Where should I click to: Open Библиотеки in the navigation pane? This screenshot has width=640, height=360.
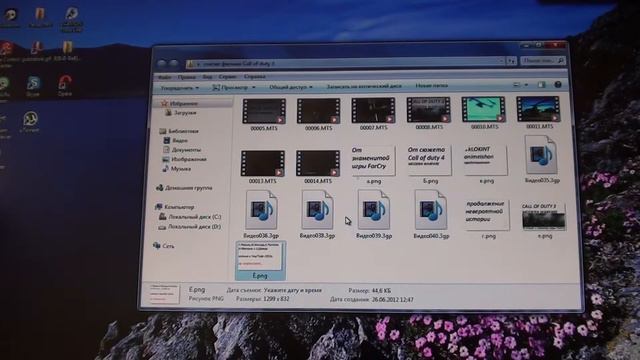[x=183, y=131]
